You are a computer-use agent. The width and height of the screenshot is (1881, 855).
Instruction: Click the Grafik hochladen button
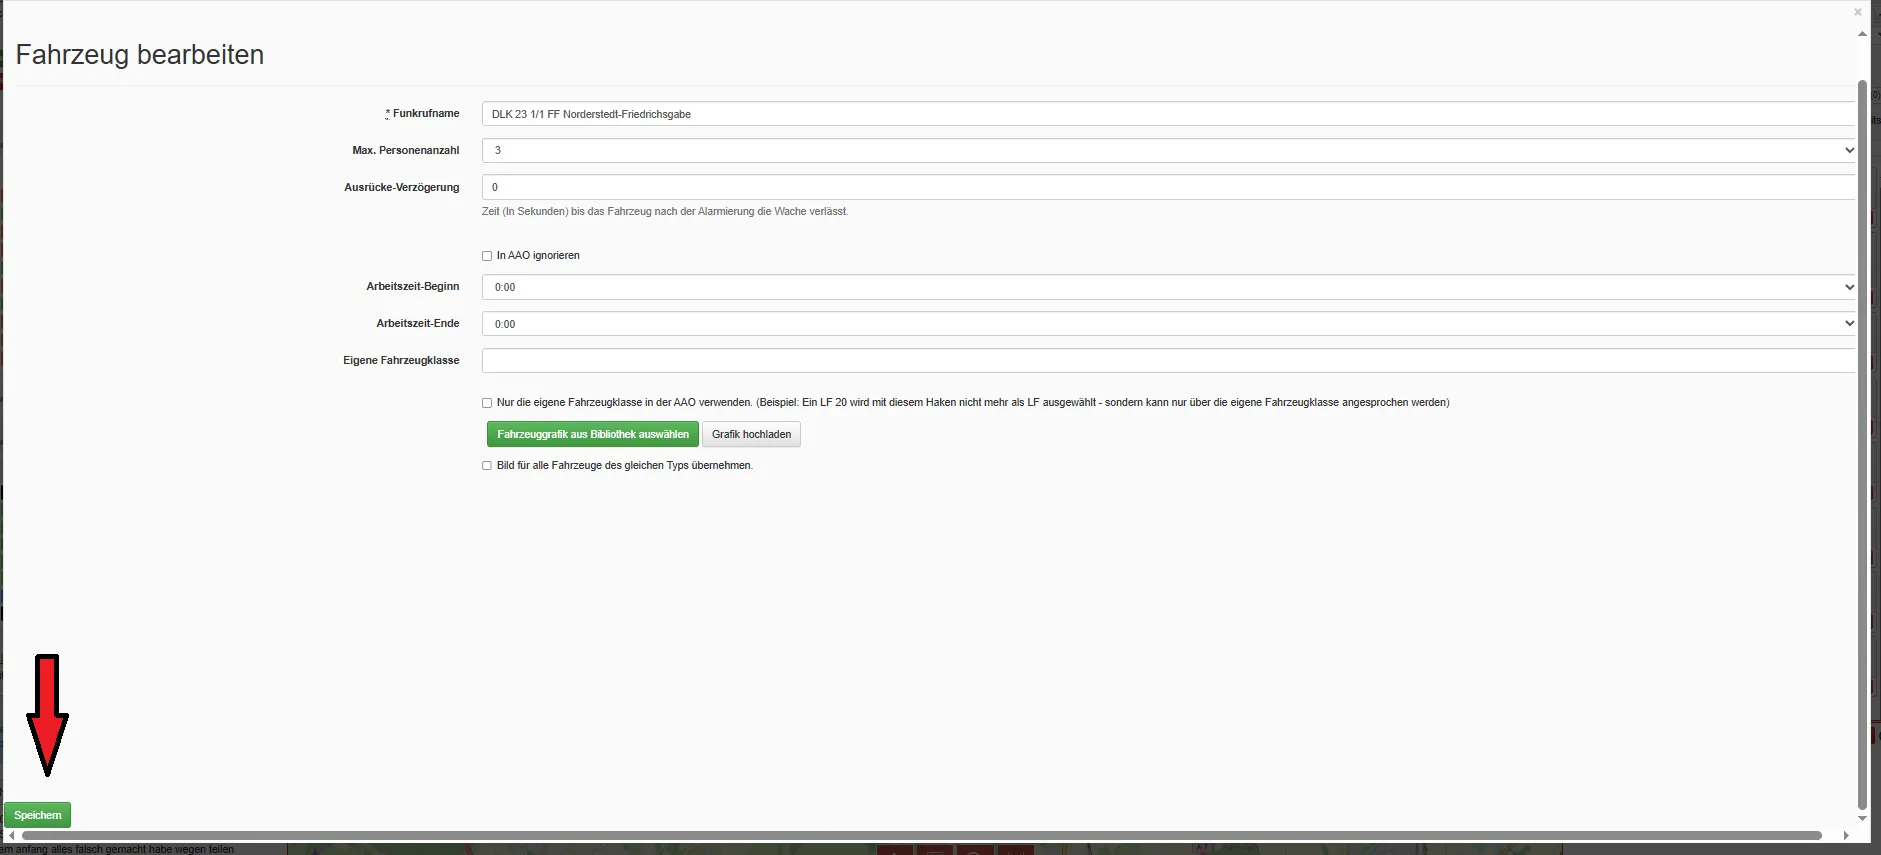tap(751, 434)
